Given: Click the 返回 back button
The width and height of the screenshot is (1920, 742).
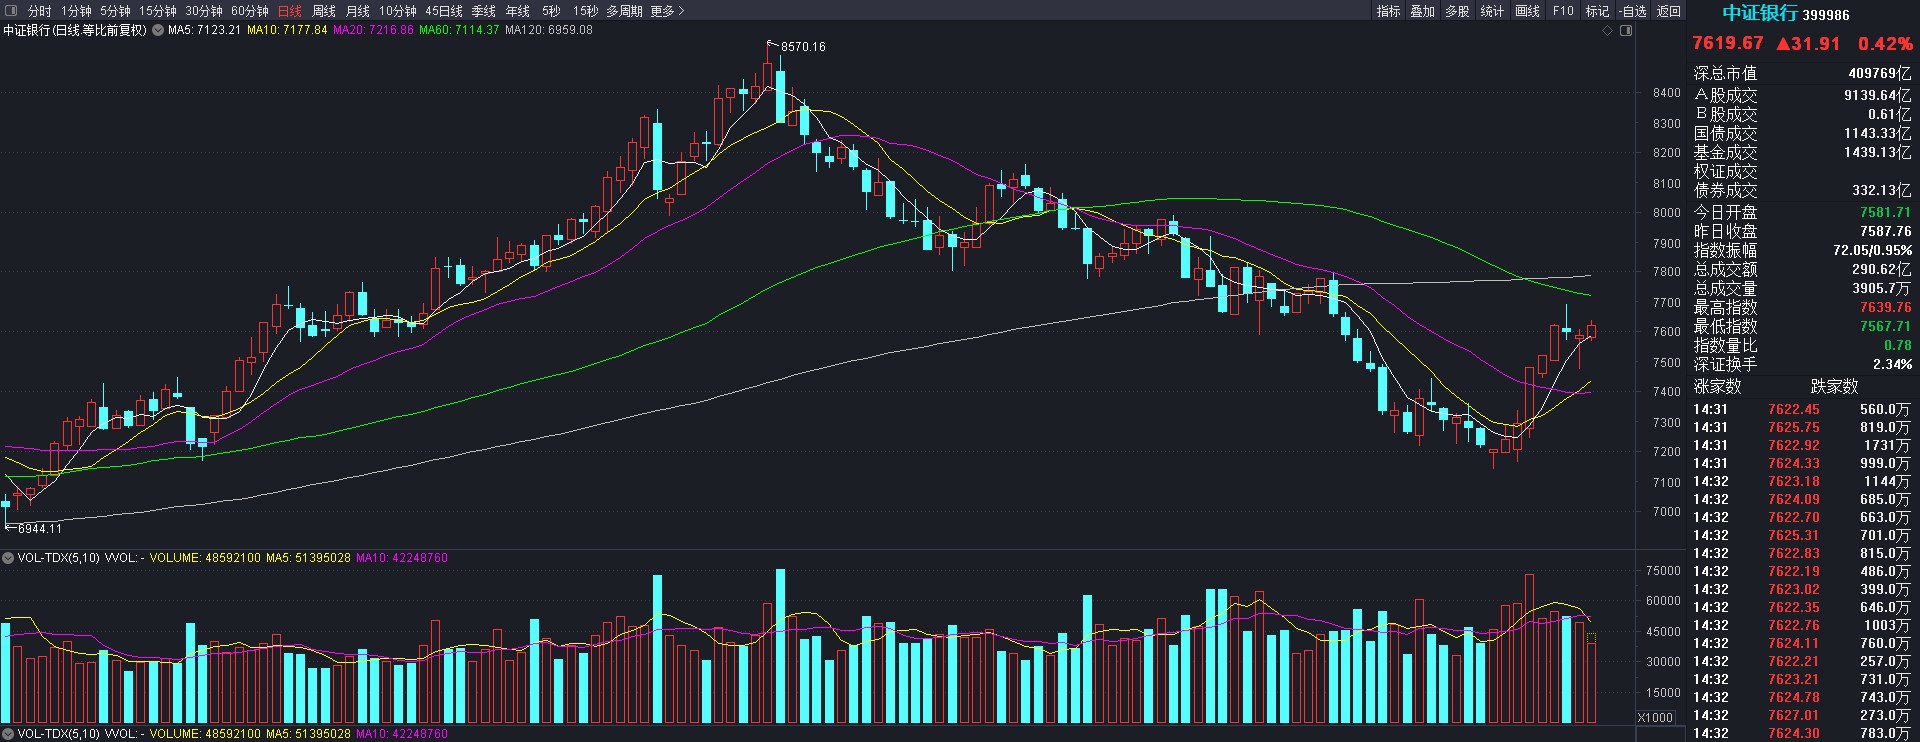Looking at the screenshot, I should point(1668,11).
